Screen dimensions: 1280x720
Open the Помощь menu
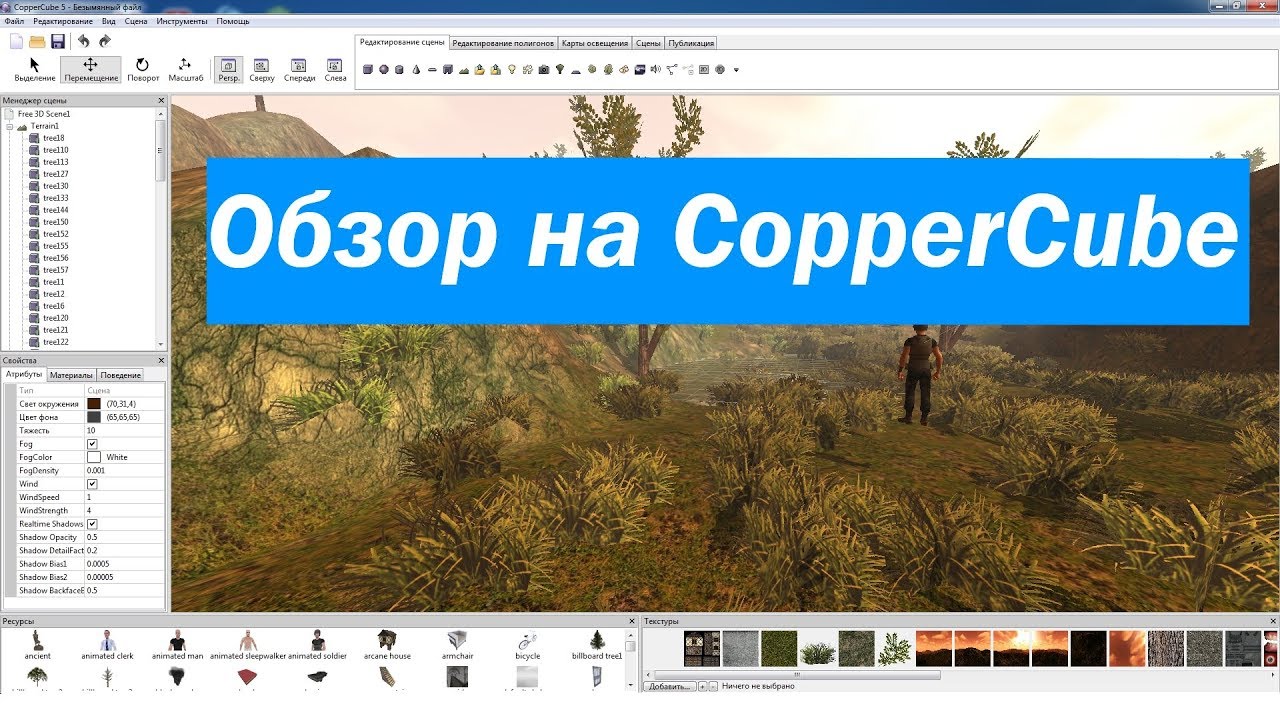coord(233,21)
